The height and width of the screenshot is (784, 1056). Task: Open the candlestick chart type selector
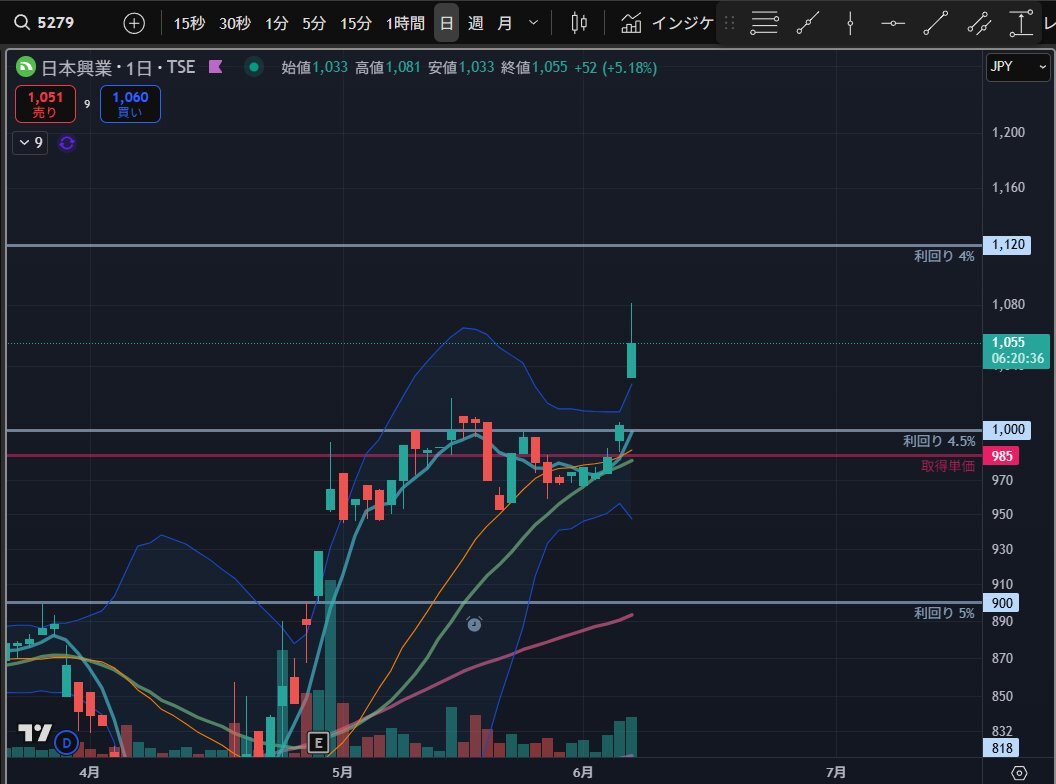[x=579, y=24]
